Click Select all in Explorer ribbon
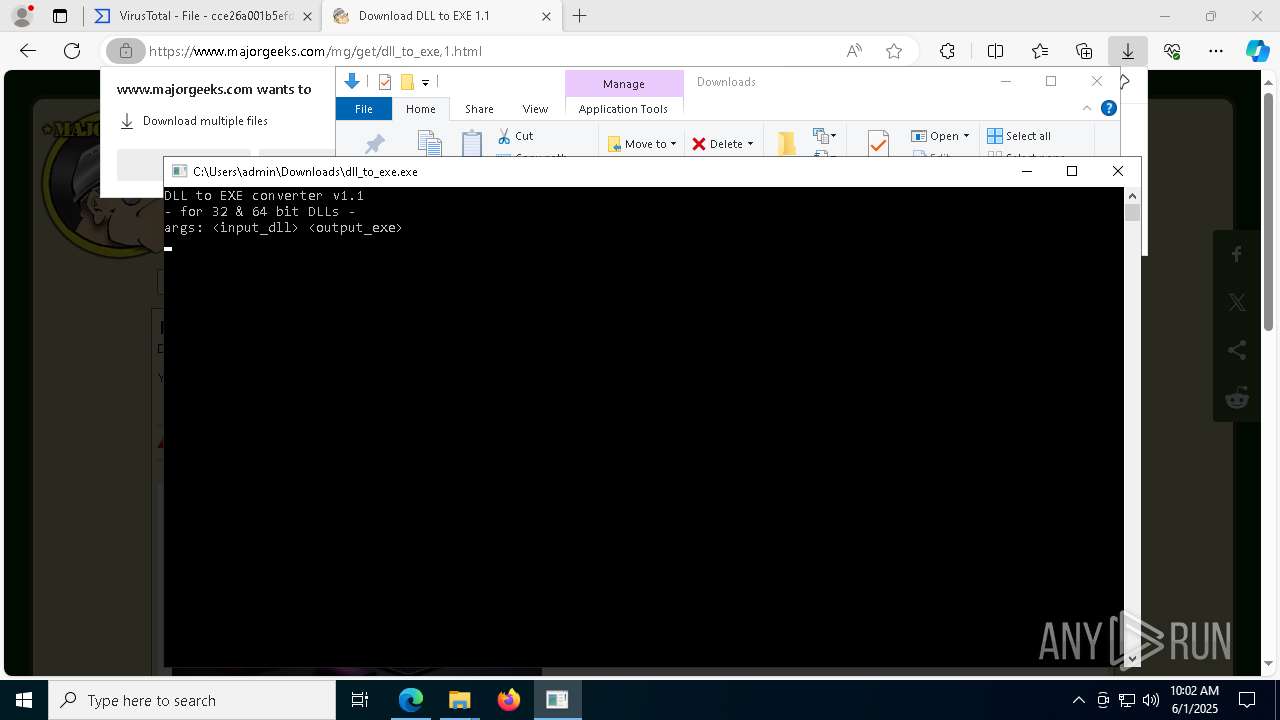The width and height of the screenshot is (1280, 720). pyautogui.click(x=1019, y=136)
